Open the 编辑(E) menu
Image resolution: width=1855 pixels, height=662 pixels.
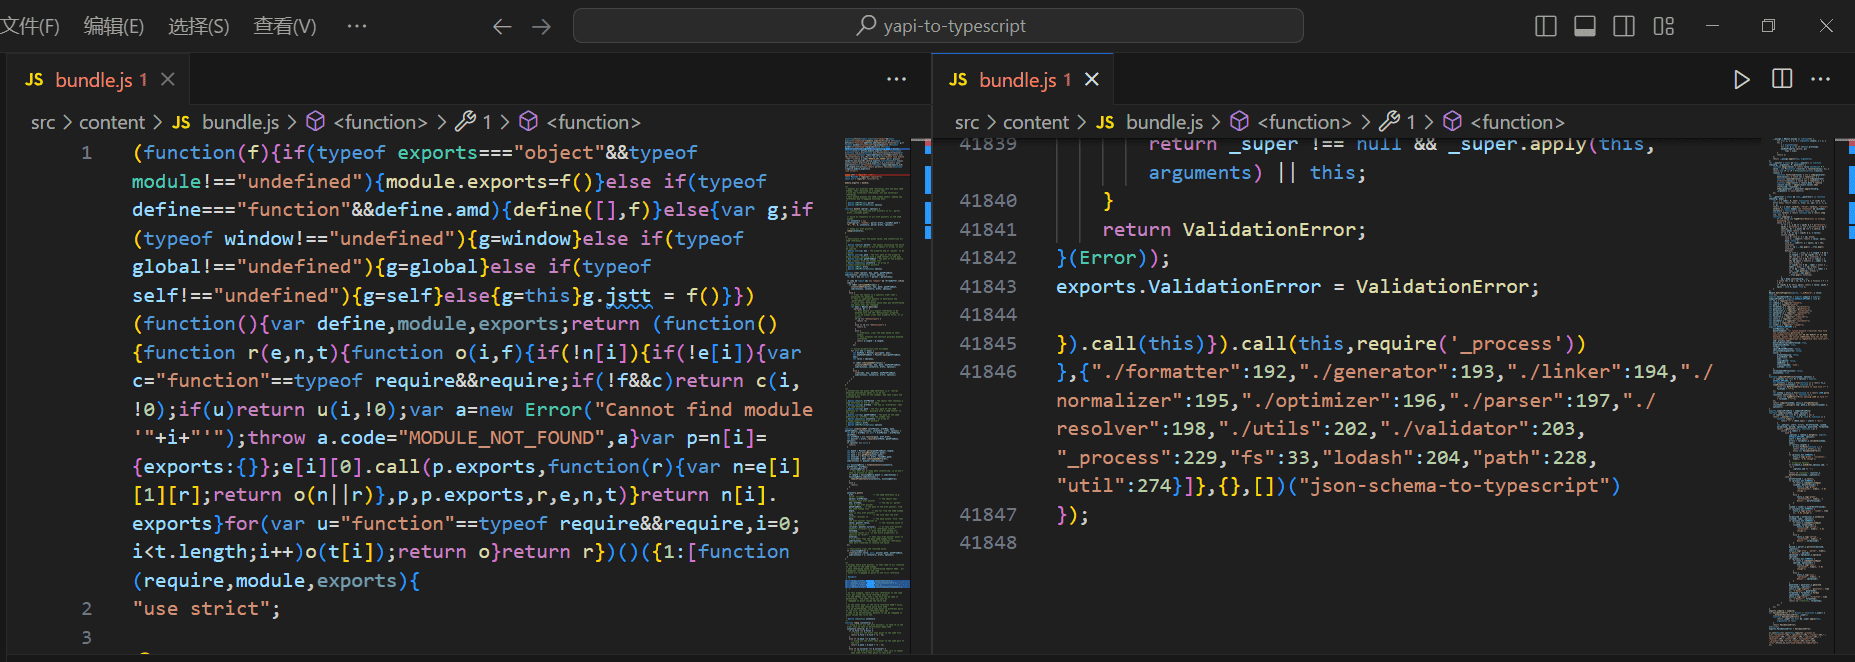pyautogui.click(x=113, y=26)
